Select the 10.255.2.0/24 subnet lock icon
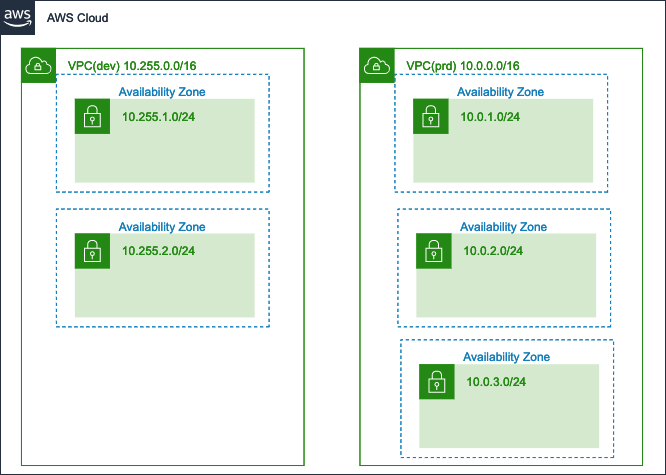The image size is (666, 475). coord(92,250)
